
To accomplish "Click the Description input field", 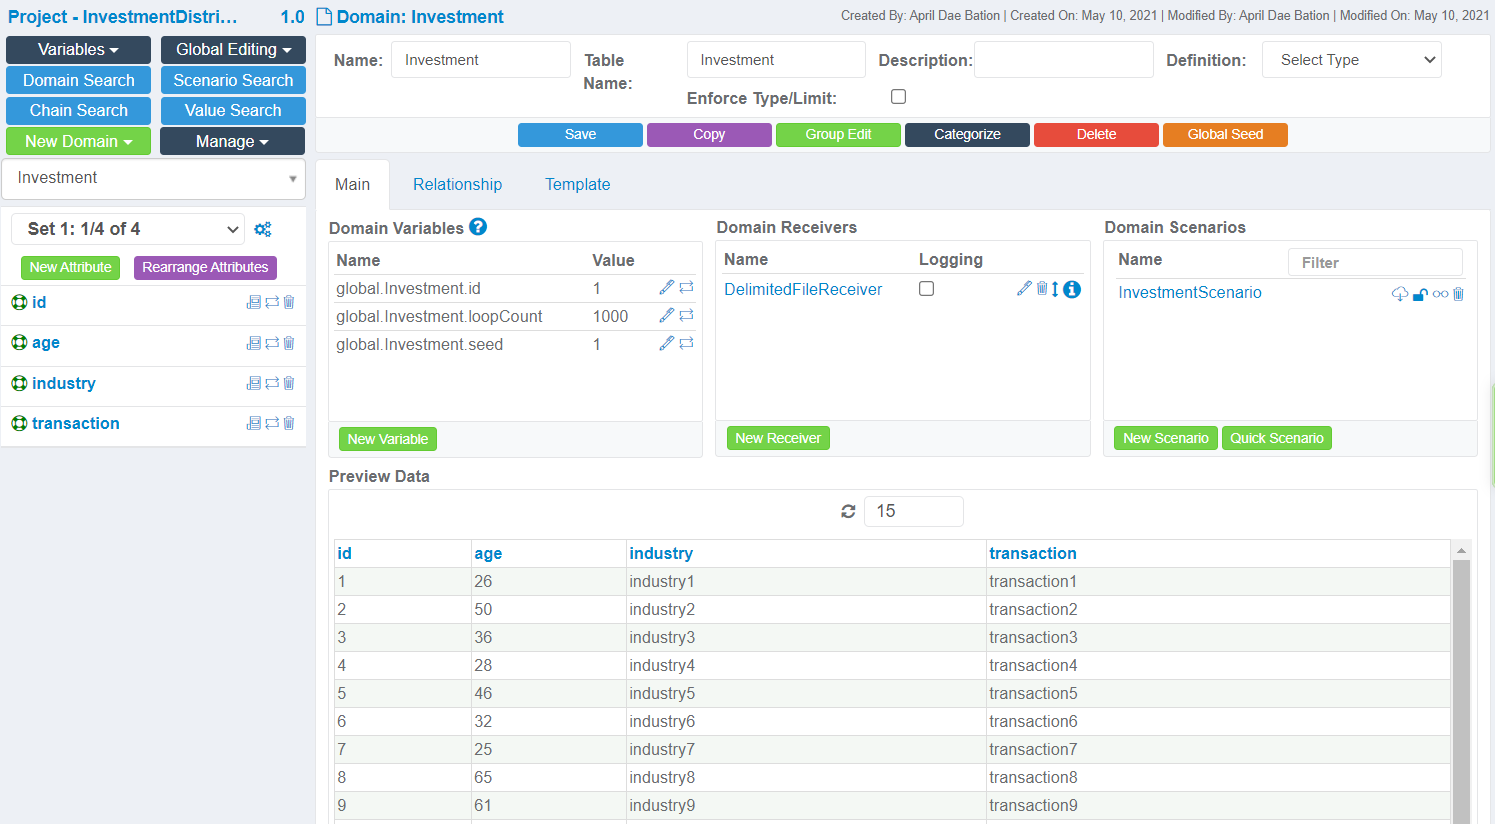I will click(x=1064, y=60).
